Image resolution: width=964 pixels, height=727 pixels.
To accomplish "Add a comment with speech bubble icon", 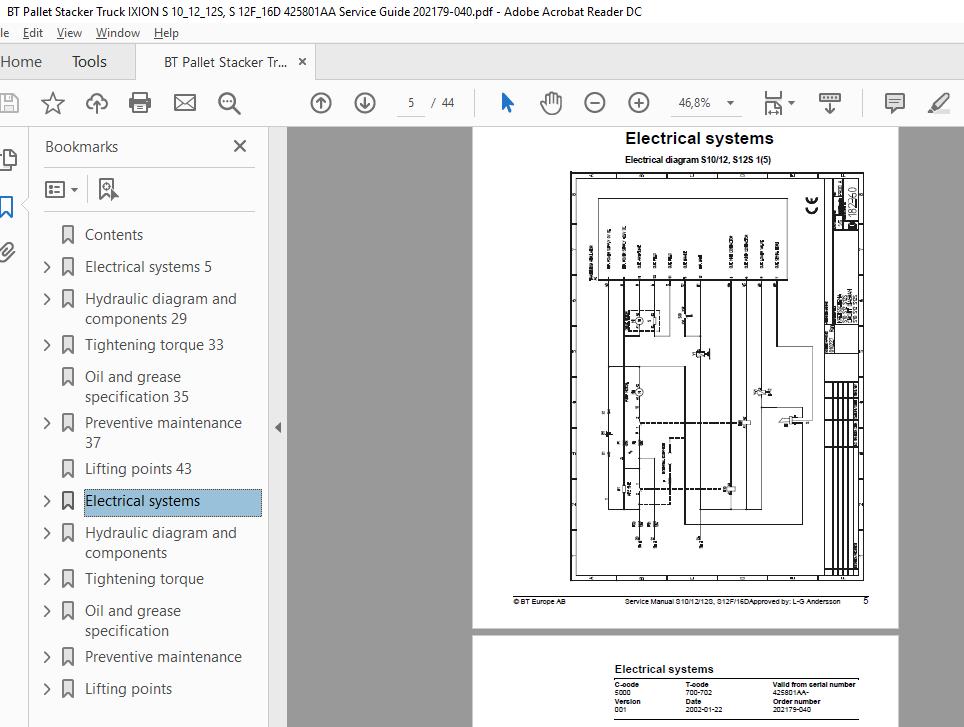I will (x=894, y=103).
